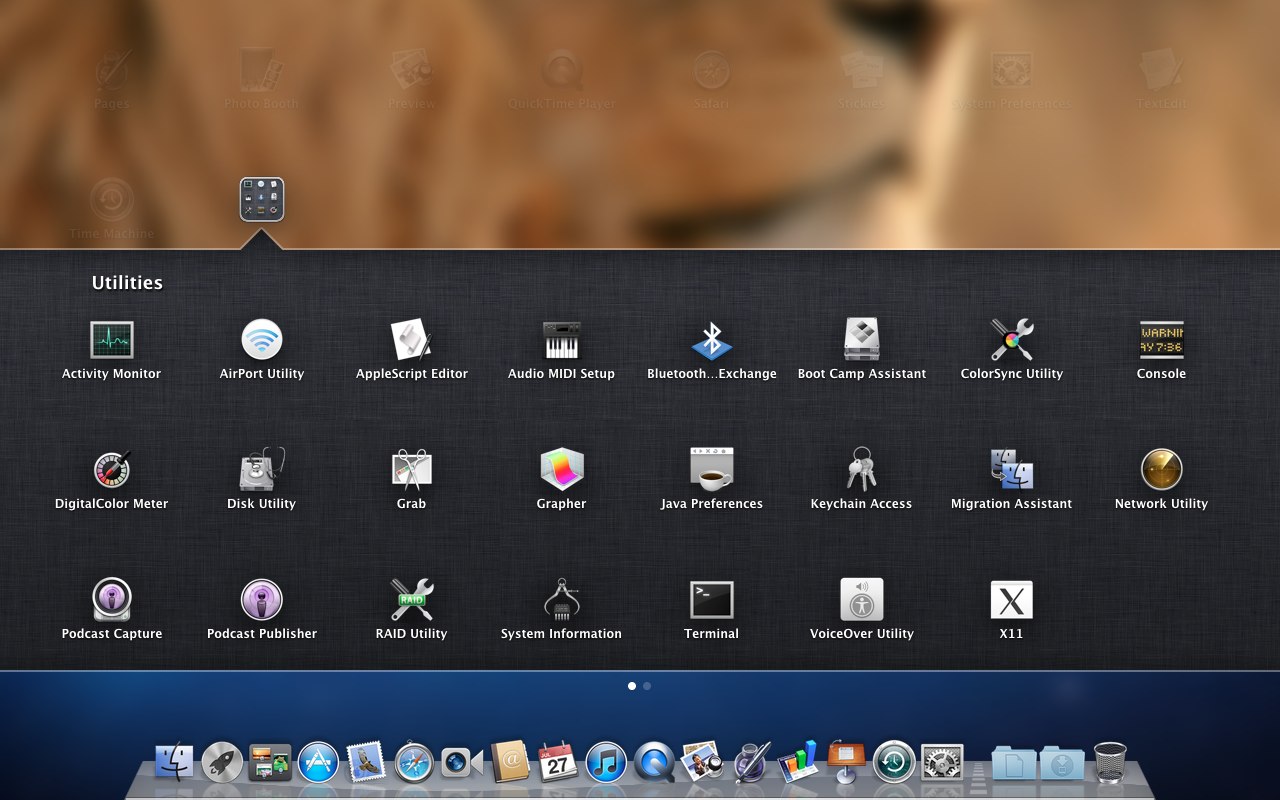The height and width of the screenshot is (800, 1280).
Task: Open iCal calendar icon in Dock
Action: [x=558, y=763]
